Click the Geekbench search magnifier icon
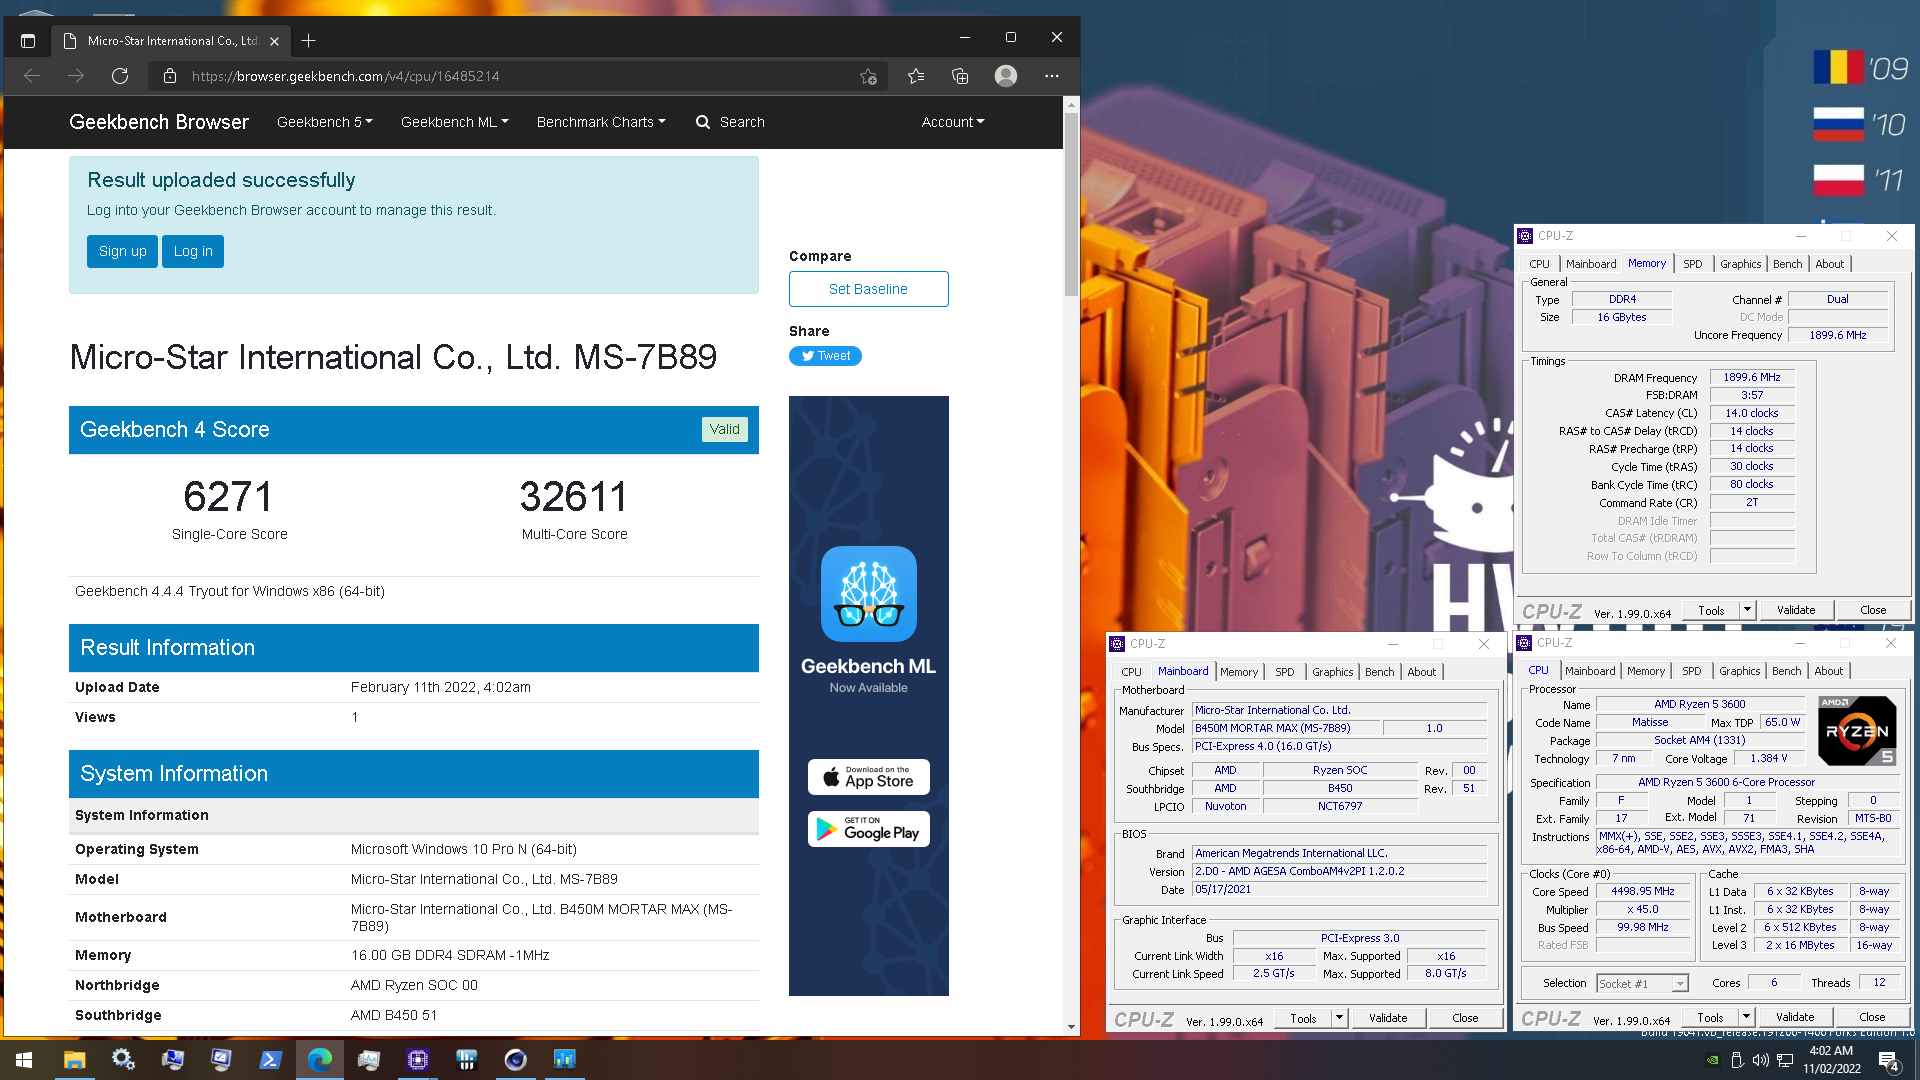 [x=703, y=122]
